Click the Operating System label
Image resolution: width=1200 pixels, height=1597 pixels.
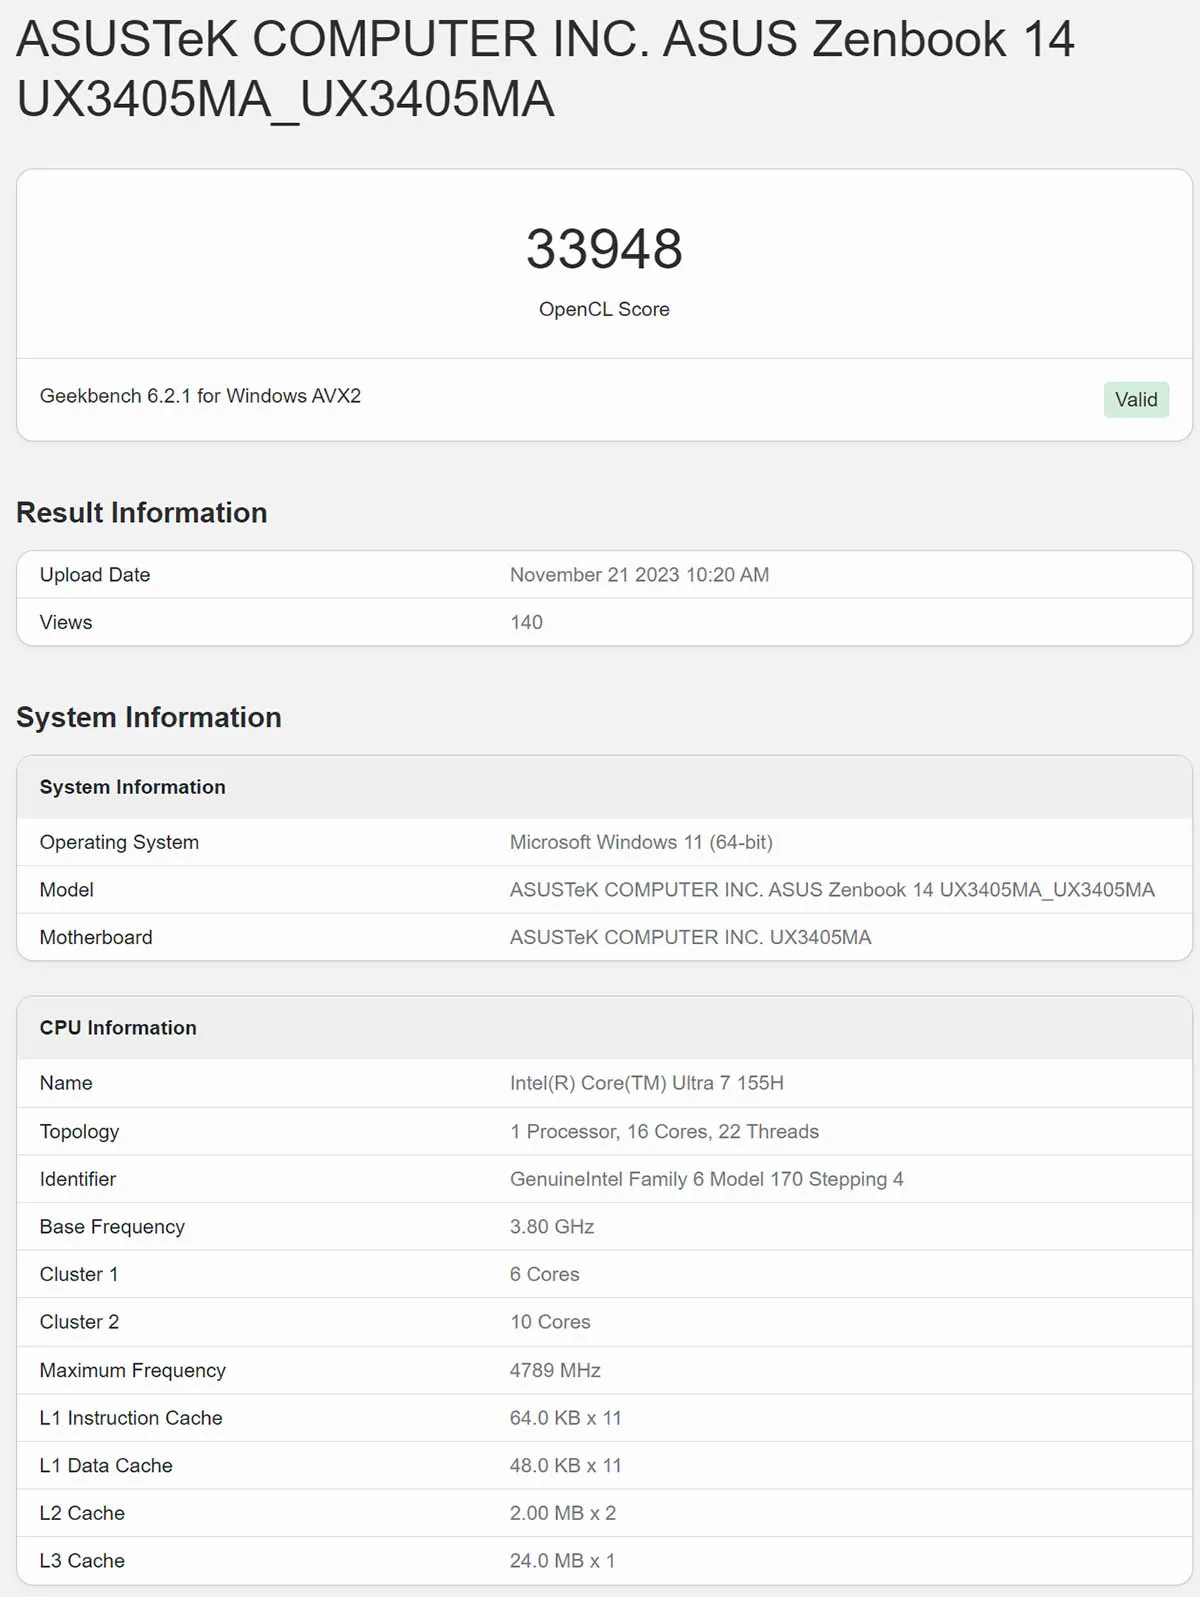pos(119,842)
